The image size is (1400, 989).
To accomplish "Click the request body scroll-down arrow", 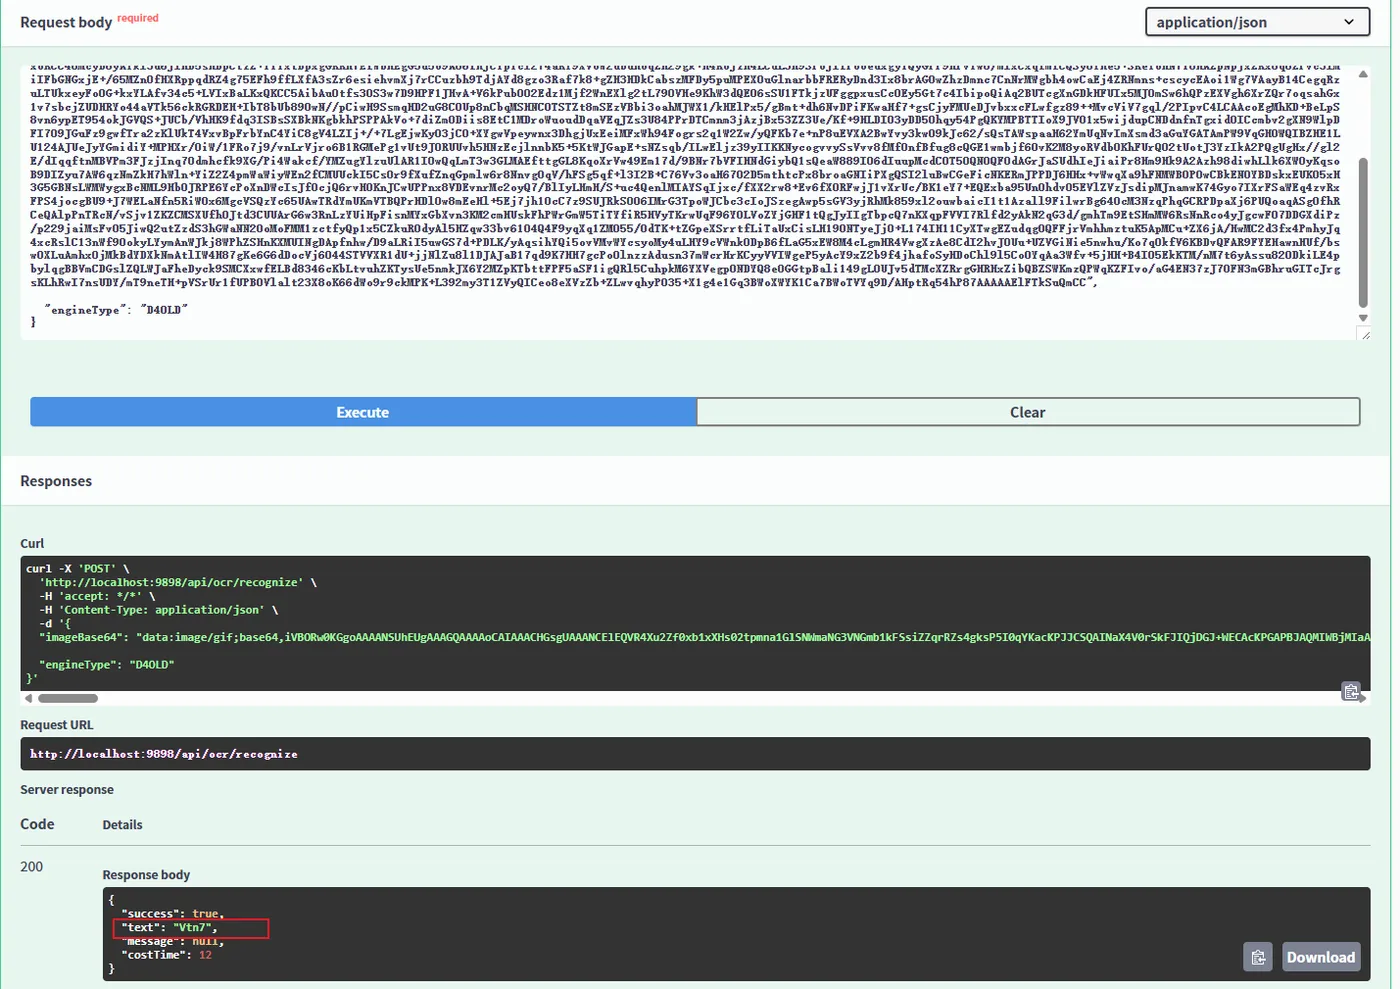I will [1363, 318].
